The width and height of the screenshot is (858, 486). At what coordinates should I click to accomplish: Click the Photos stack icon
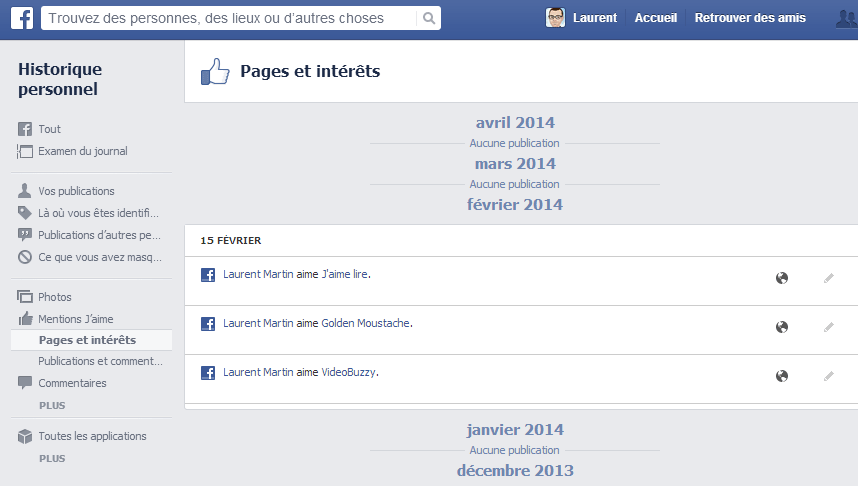[25, 297]
